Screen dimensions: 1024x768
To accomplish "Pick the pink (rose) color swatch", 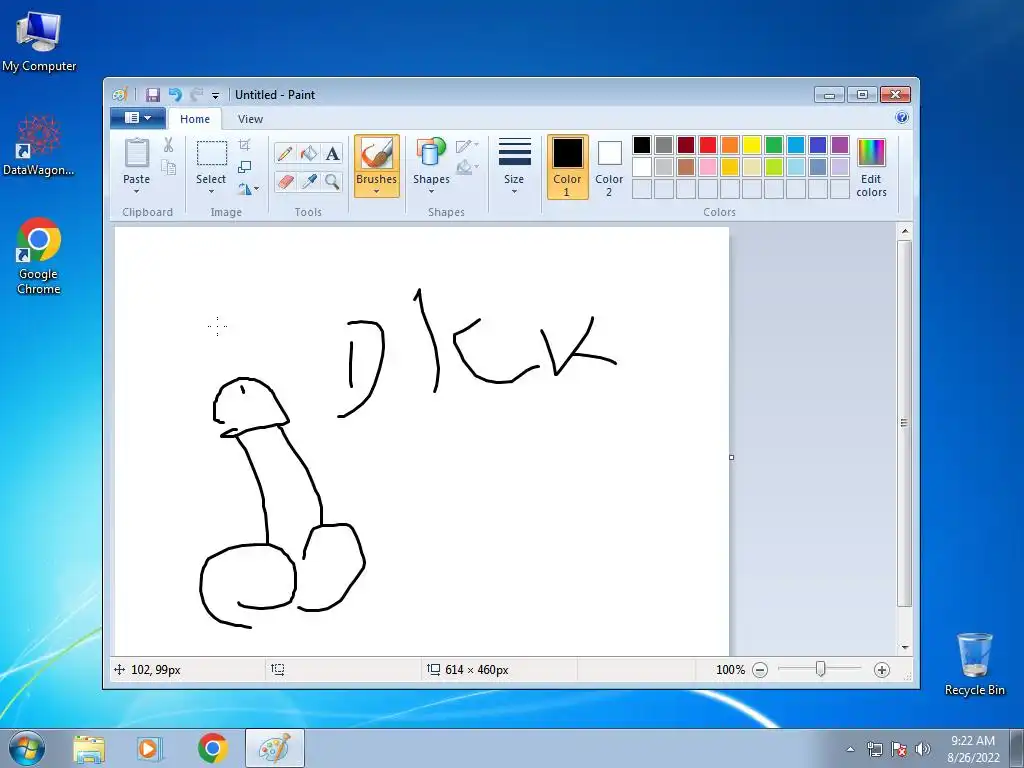I will click(x=708, y=167).
